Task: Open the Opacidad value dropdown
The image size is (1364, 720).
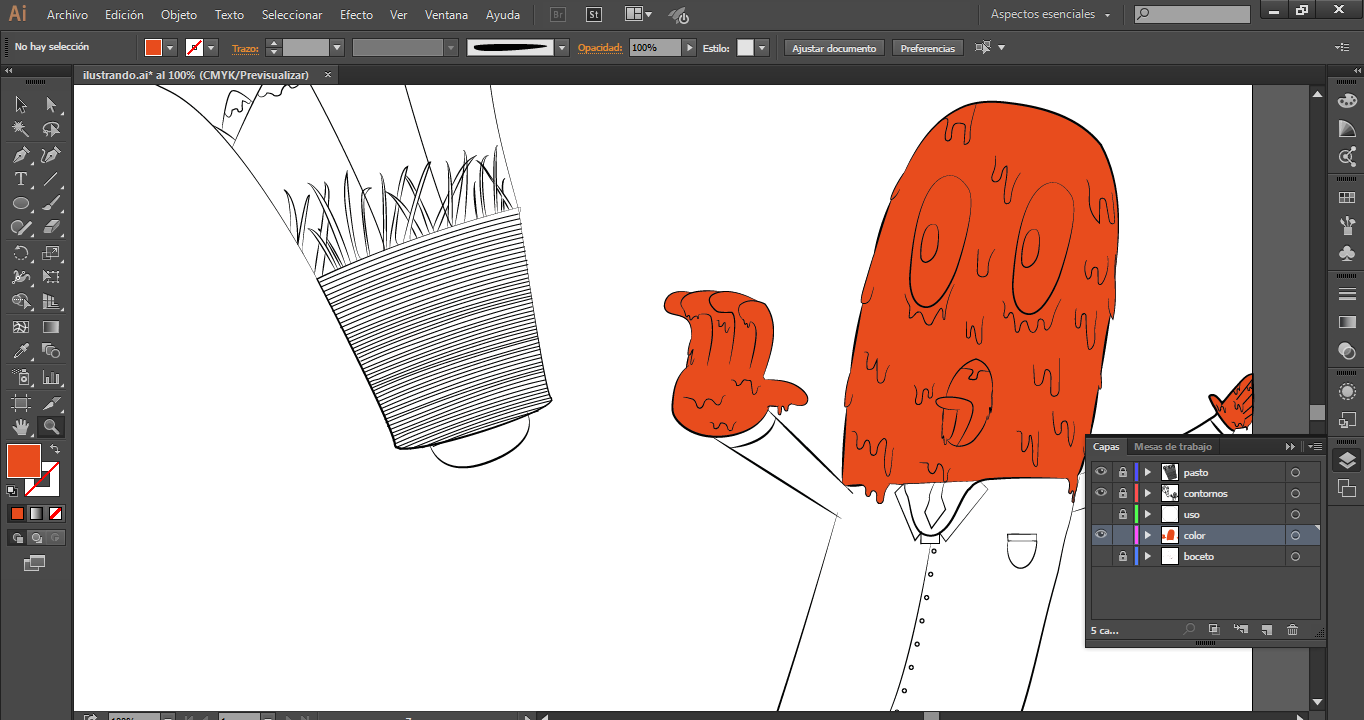Action: [689, 48]
